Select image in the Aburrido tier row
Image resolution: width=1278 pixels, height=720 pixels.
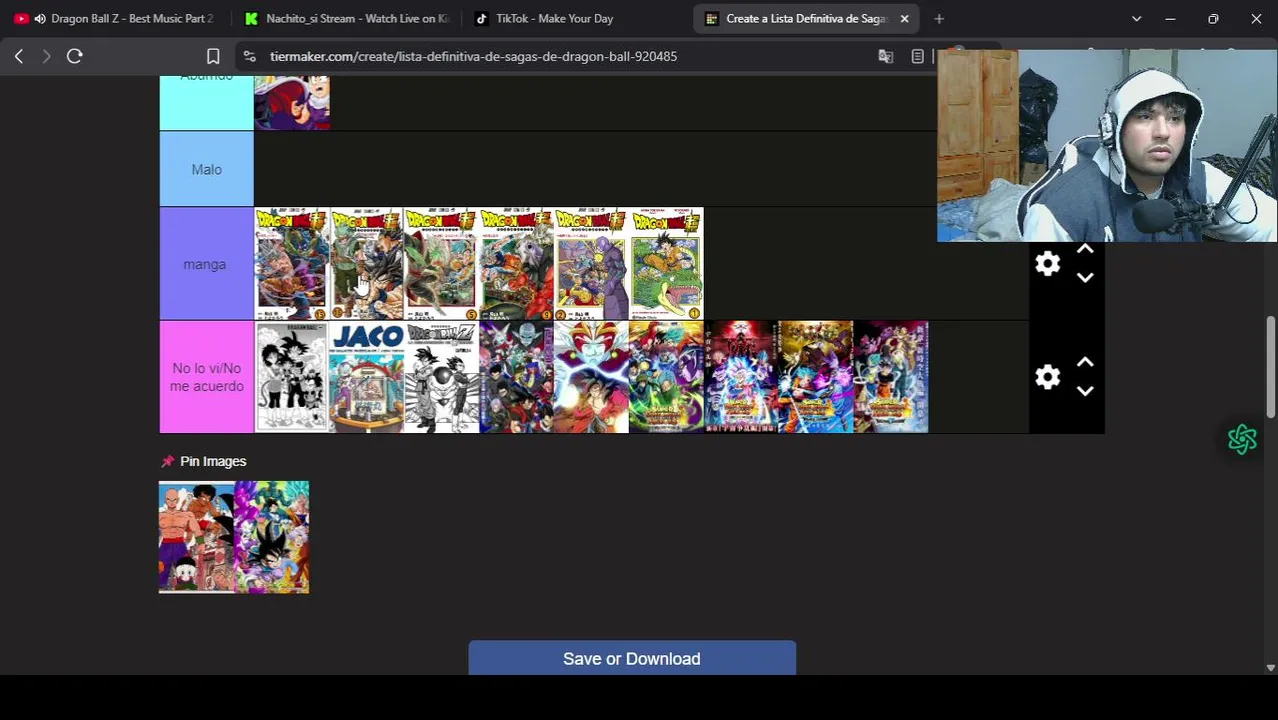(292, 102)
